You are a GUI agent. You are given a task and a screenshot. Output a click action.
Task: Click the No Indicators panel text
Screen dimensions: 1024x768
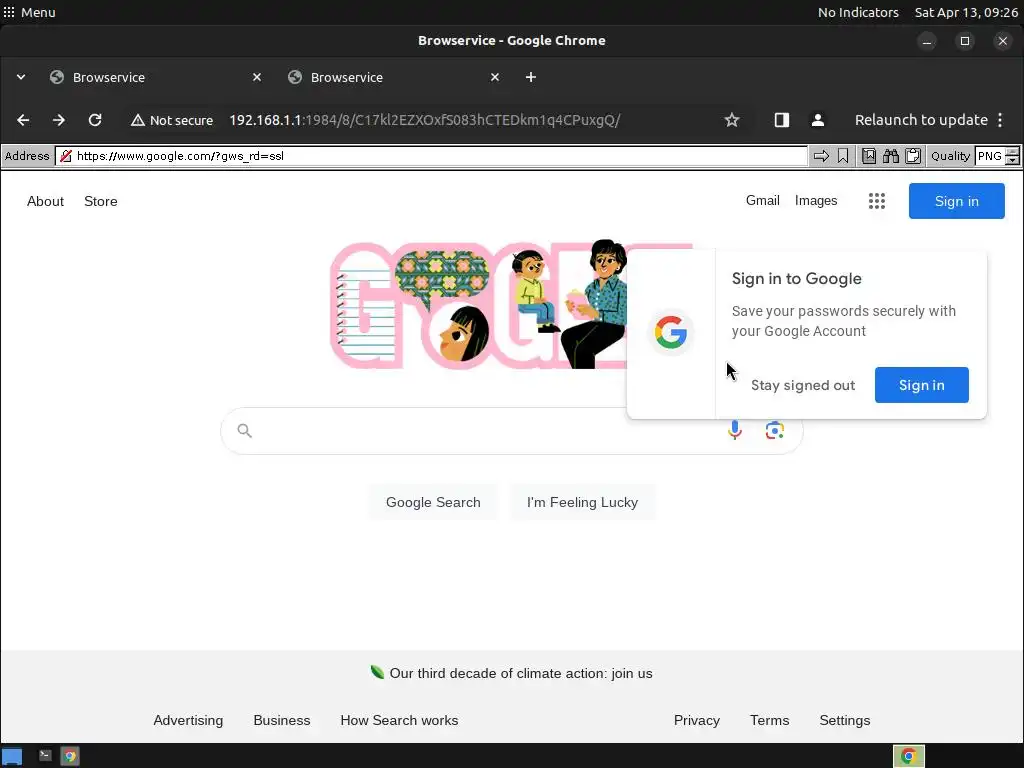tap(858, 12)
